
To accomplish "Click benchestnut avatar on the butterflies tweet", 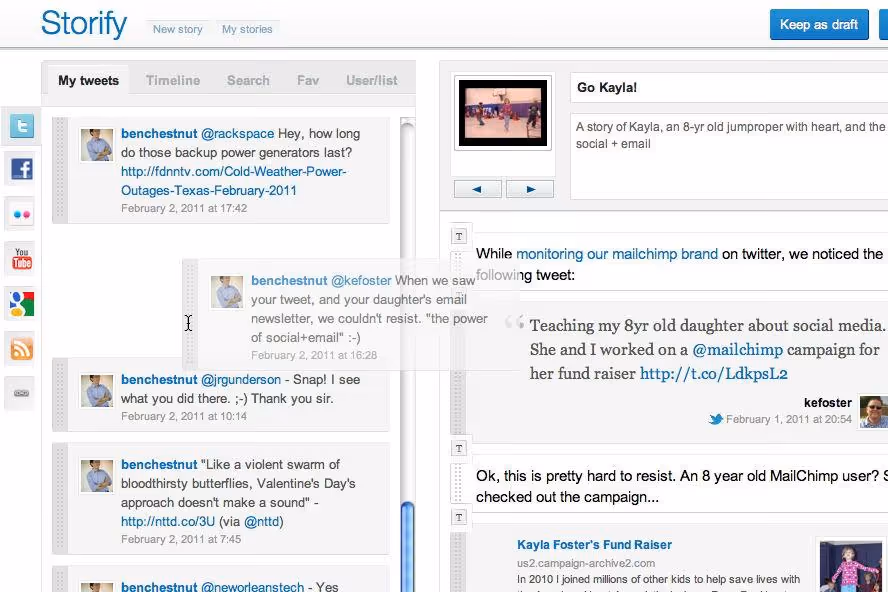I will [x=97, y=475].
